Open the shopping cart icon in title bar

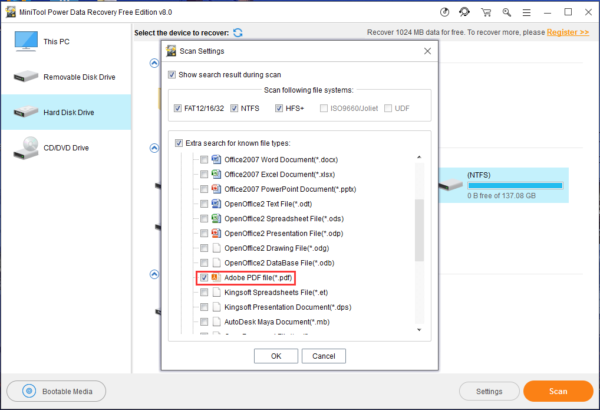(486, 13)
